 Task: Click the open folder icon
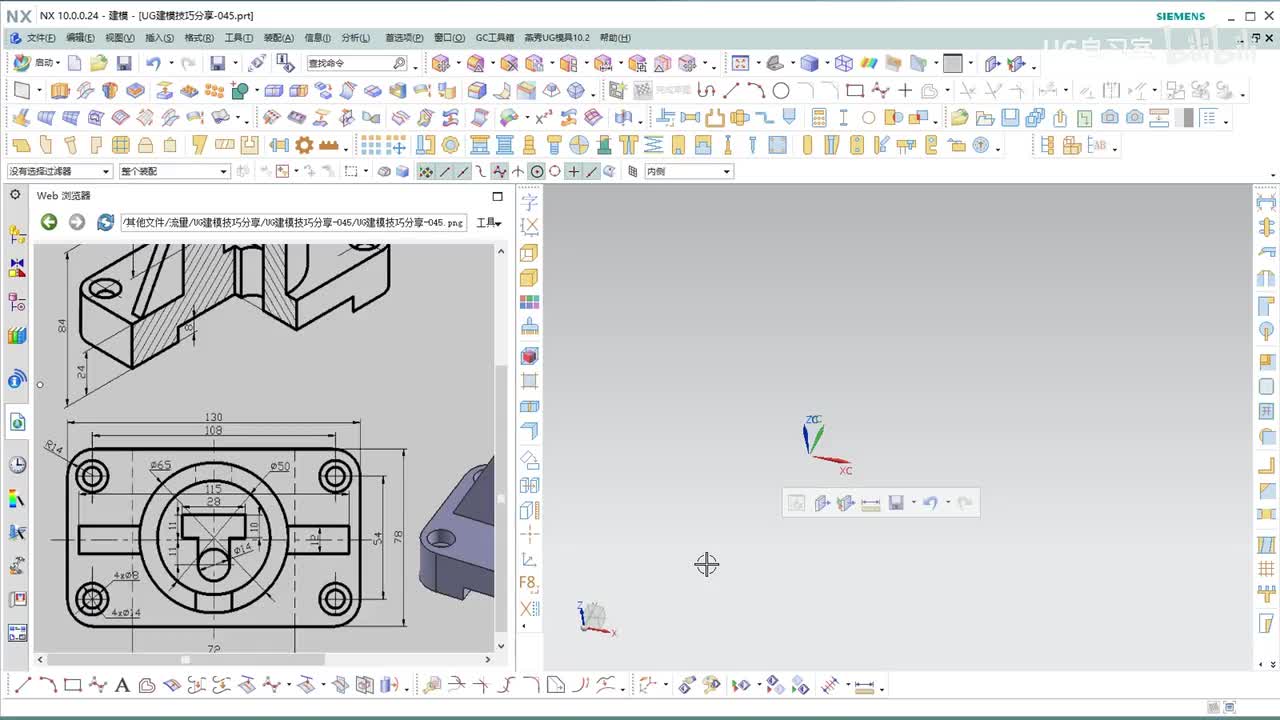point(98,63)
